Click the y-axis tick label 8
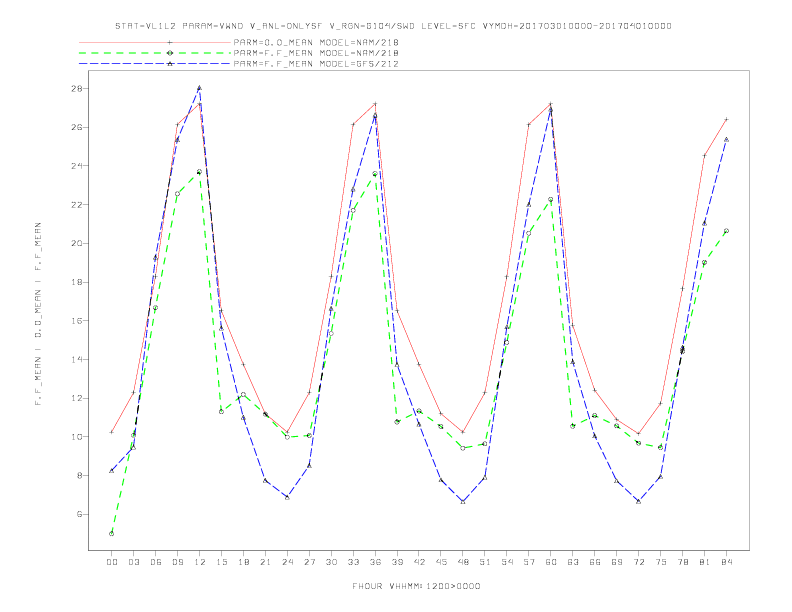The height and width of the screenshot is (612, 792). [80, 476]
